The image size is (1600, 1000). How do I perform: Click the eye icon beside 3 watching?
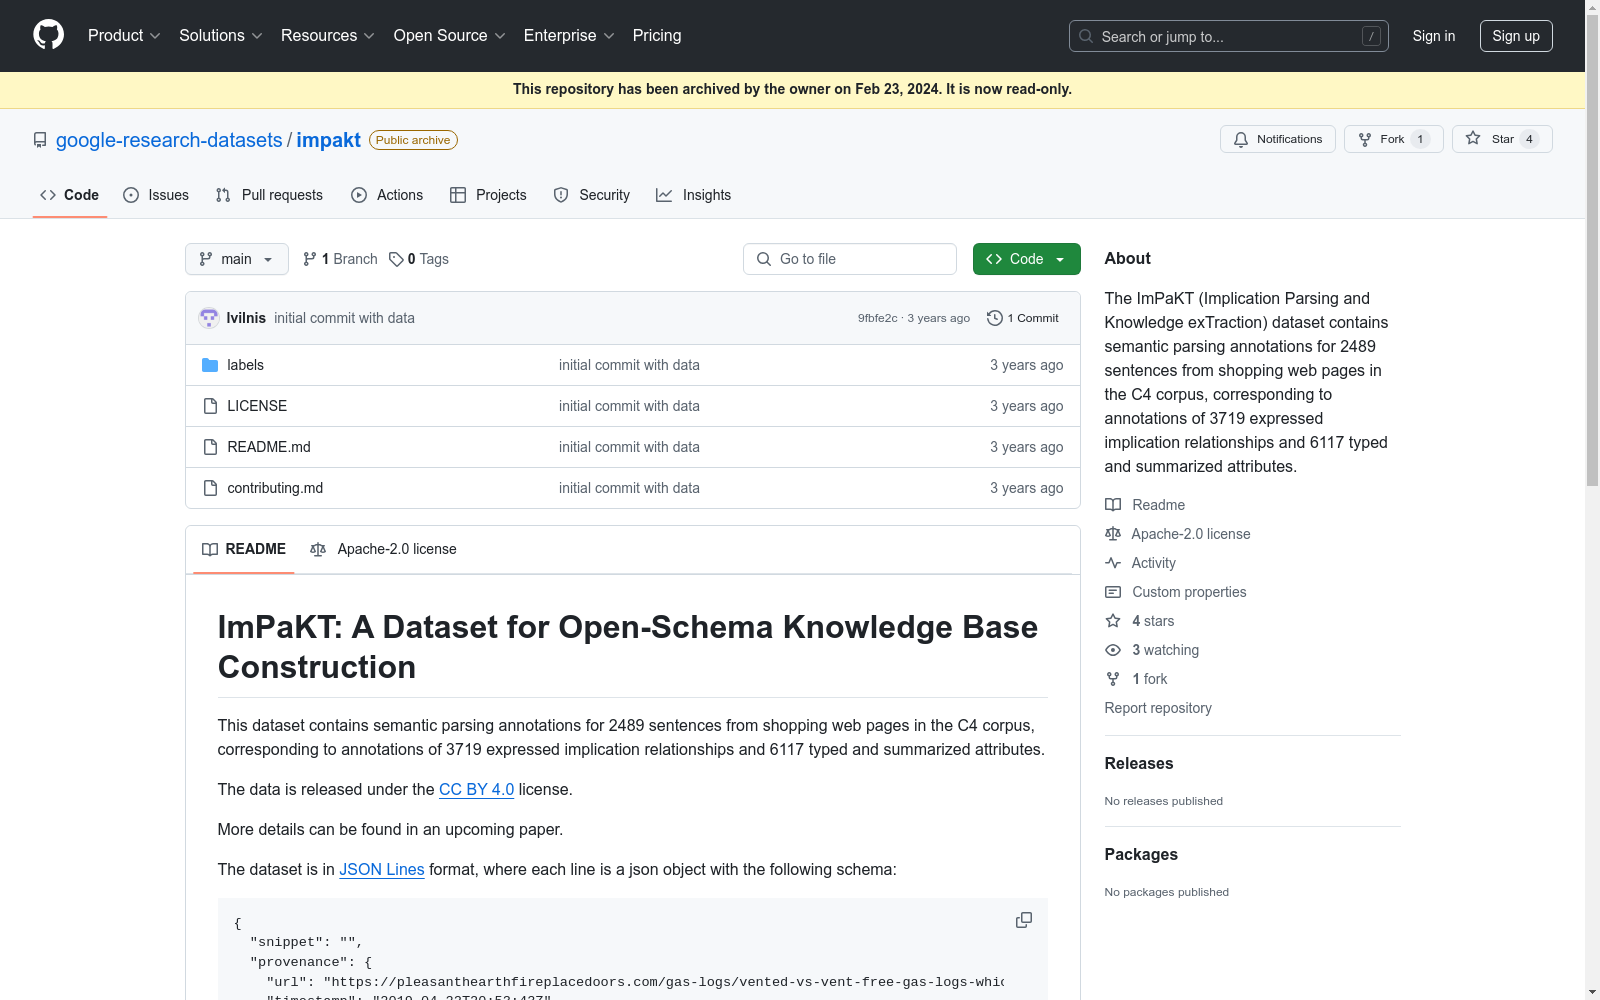pyautogui.click(x=1113, y=650)
